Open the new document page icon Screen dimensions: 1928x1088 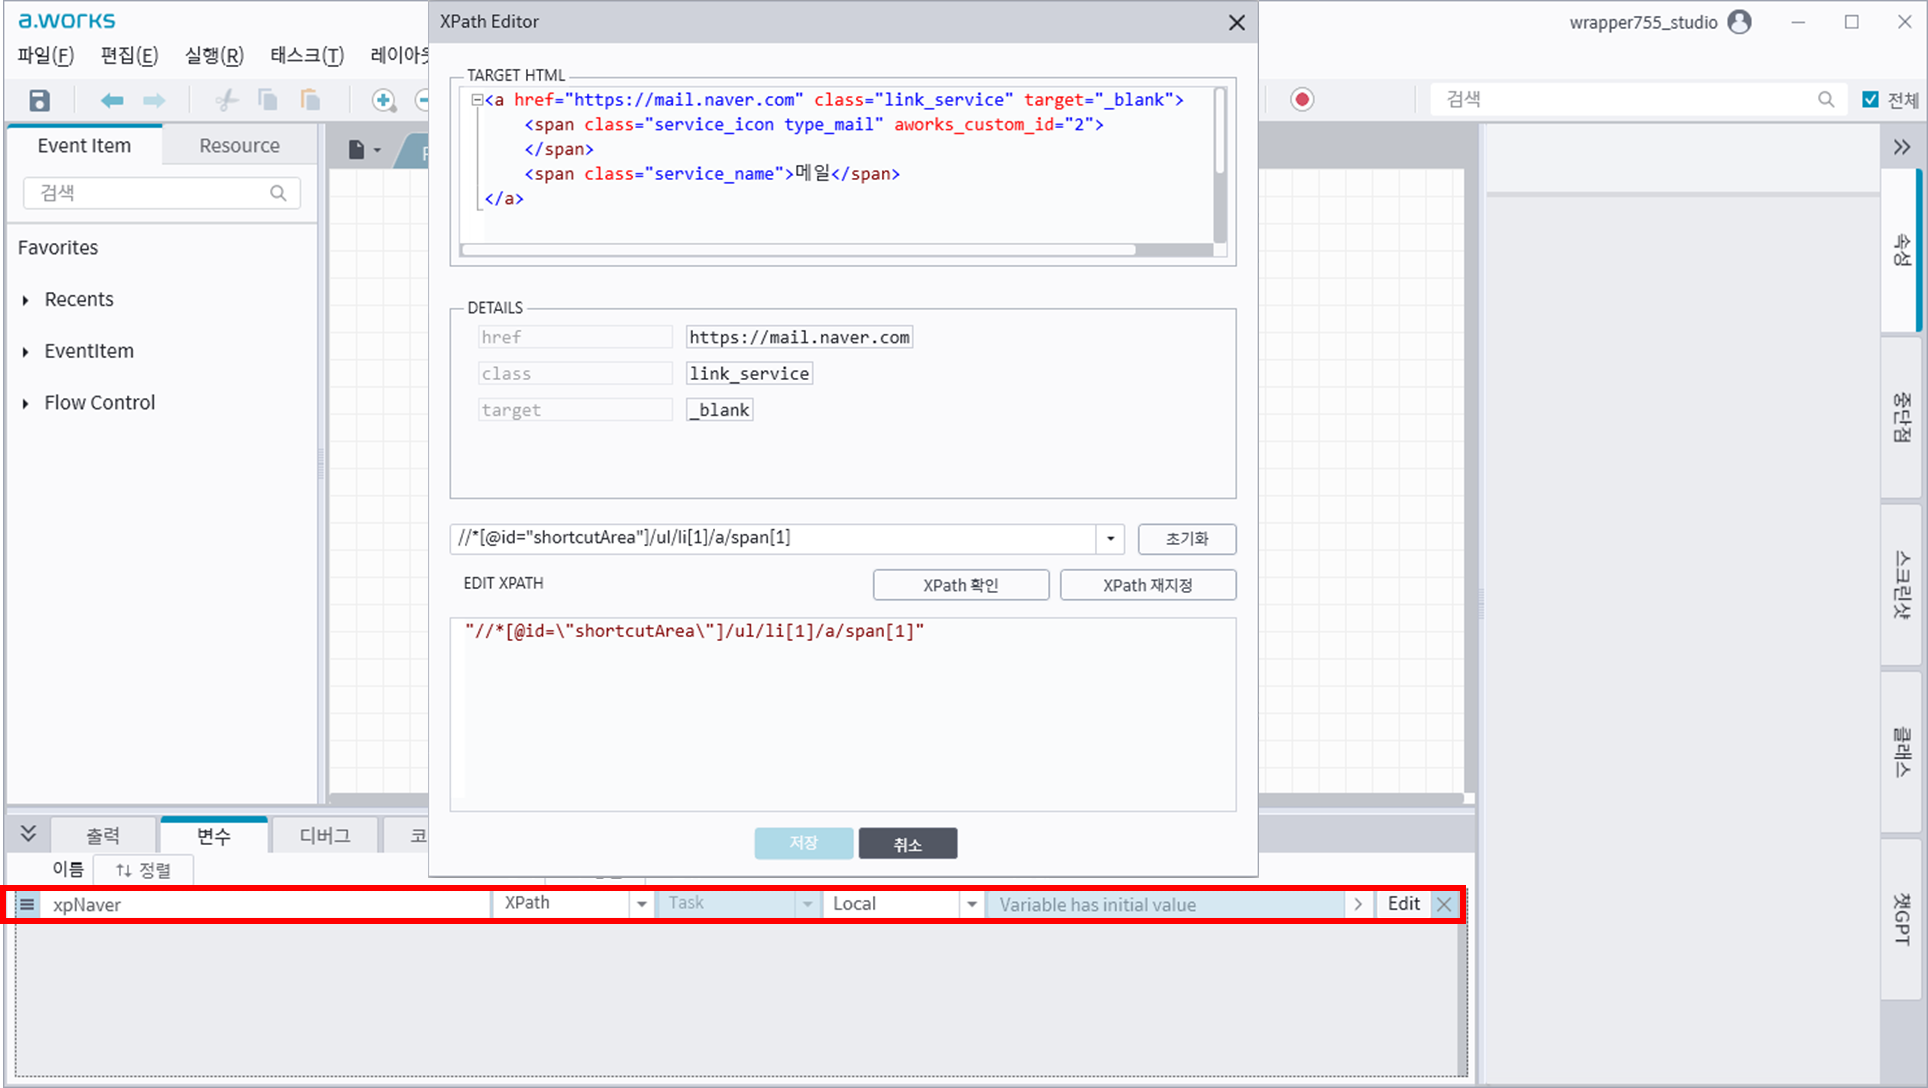pyautogui.click(x=356, y=150)
